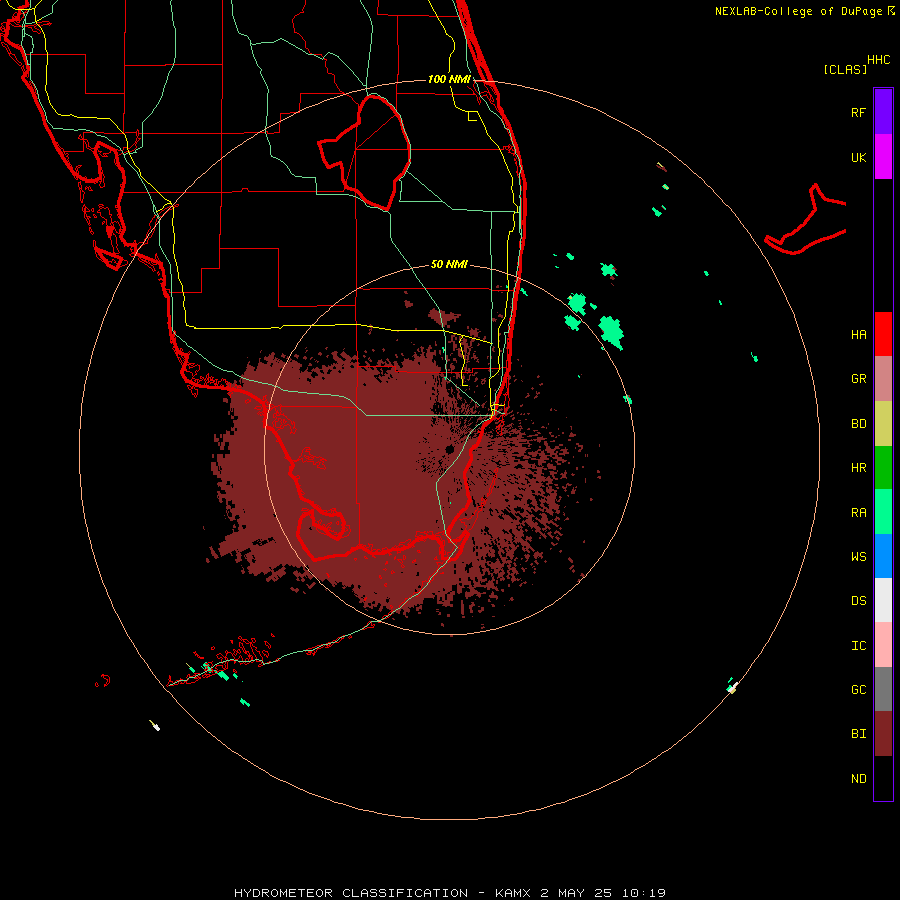Click the BD legend label
This screenshot has height=900, width=900.
858,424
